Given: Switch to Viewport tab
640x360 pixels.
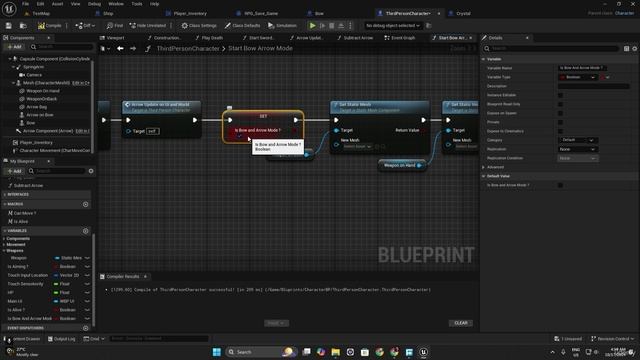Looking at the screenshot, I should (x=112, y=38).
